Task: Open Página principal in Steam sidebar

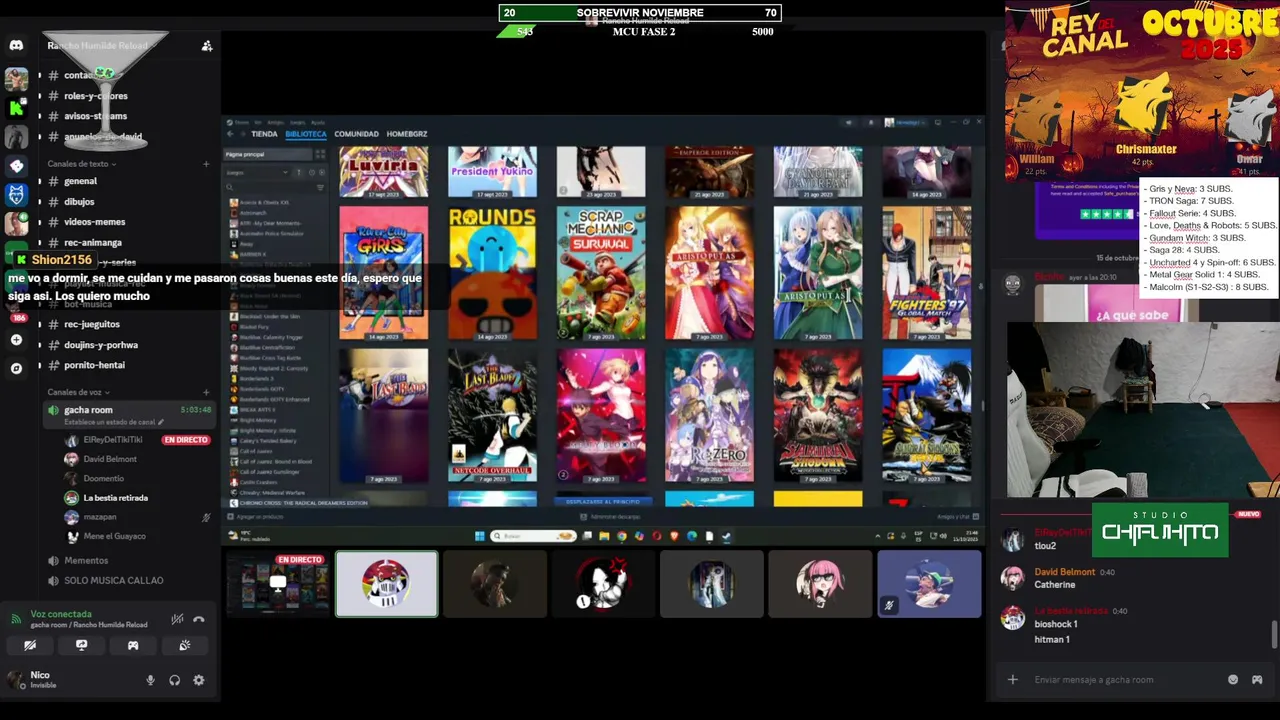Action: 268,155
